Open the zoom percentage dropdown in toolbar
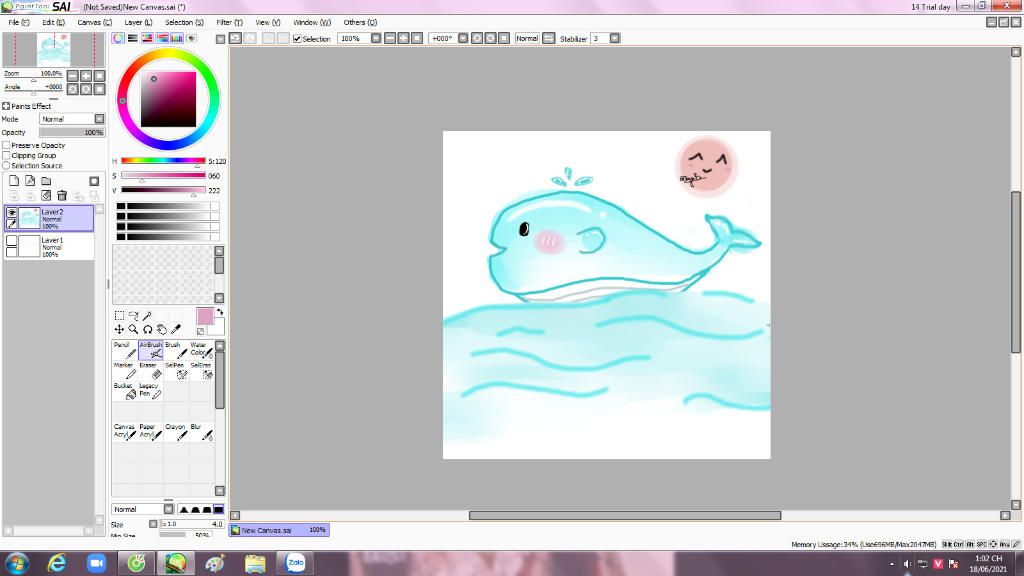1024x576 pixels. 376,39
